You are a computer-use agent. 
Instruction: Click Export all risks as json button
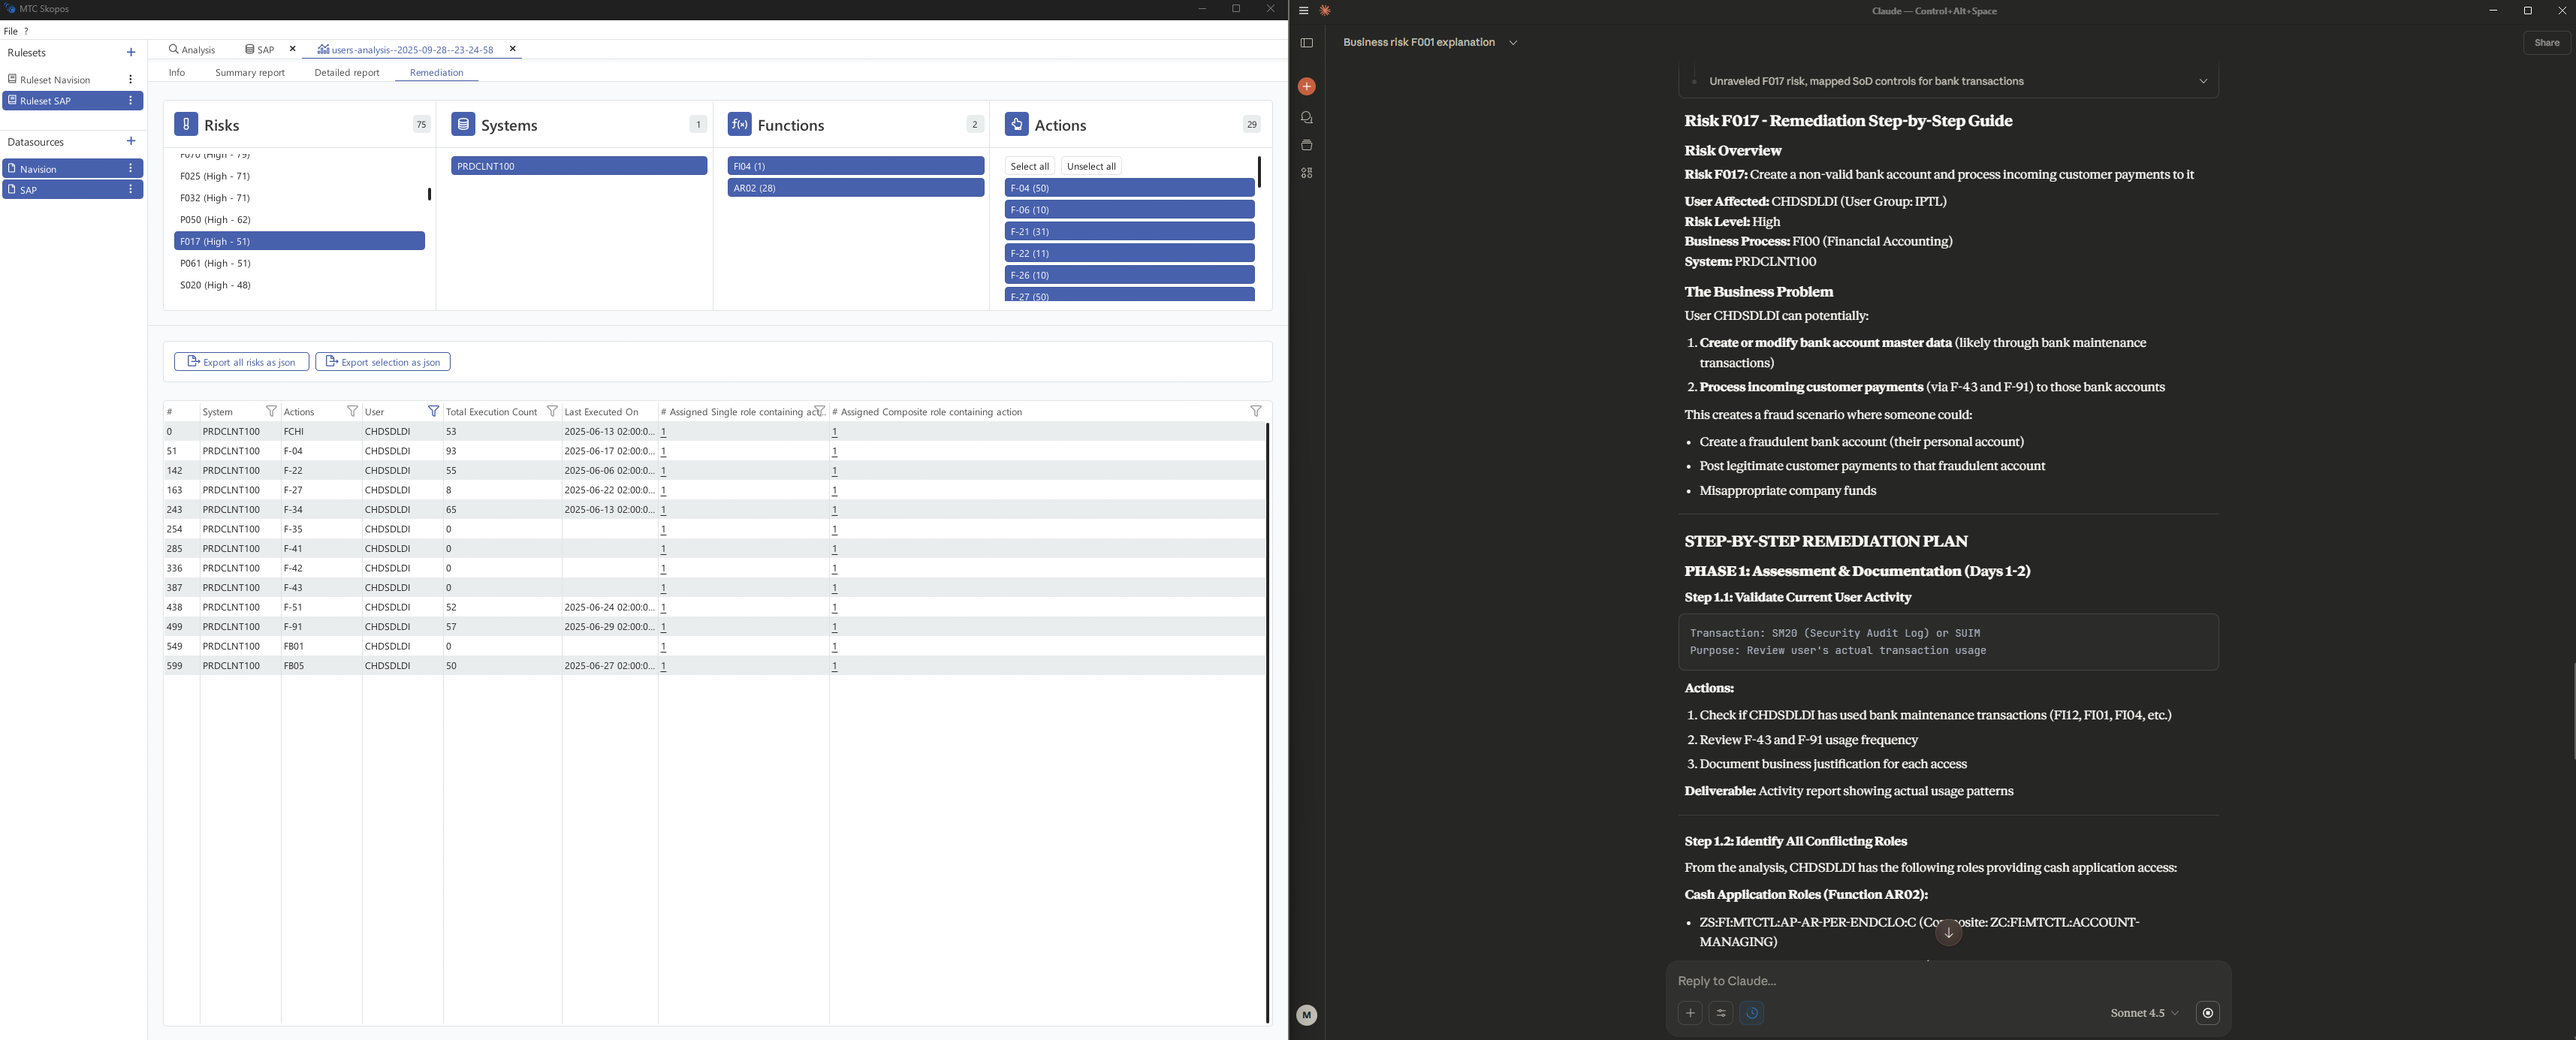pos(241,362)
